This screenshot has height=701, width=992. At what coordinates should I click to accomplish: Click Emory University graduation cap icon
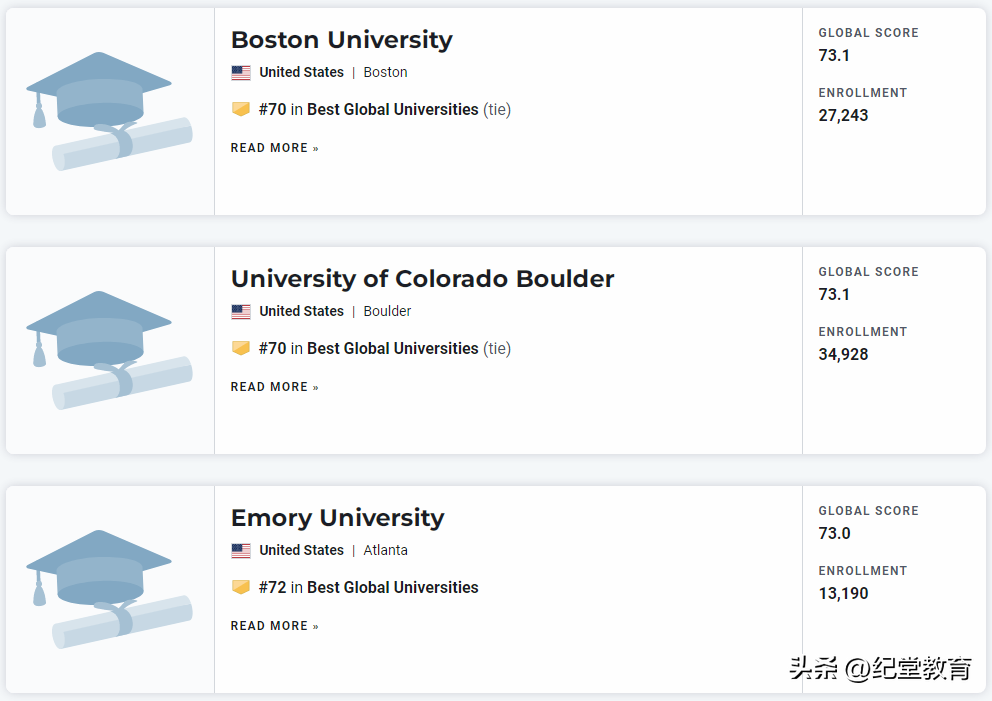click(109, 588)
